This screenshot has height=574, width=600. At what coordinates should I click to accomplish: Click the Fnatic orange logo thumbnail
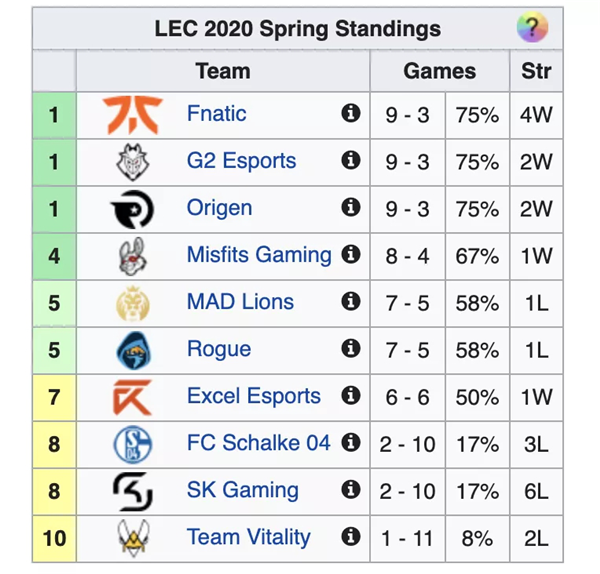pyautogui.click(x=133, y=115)
